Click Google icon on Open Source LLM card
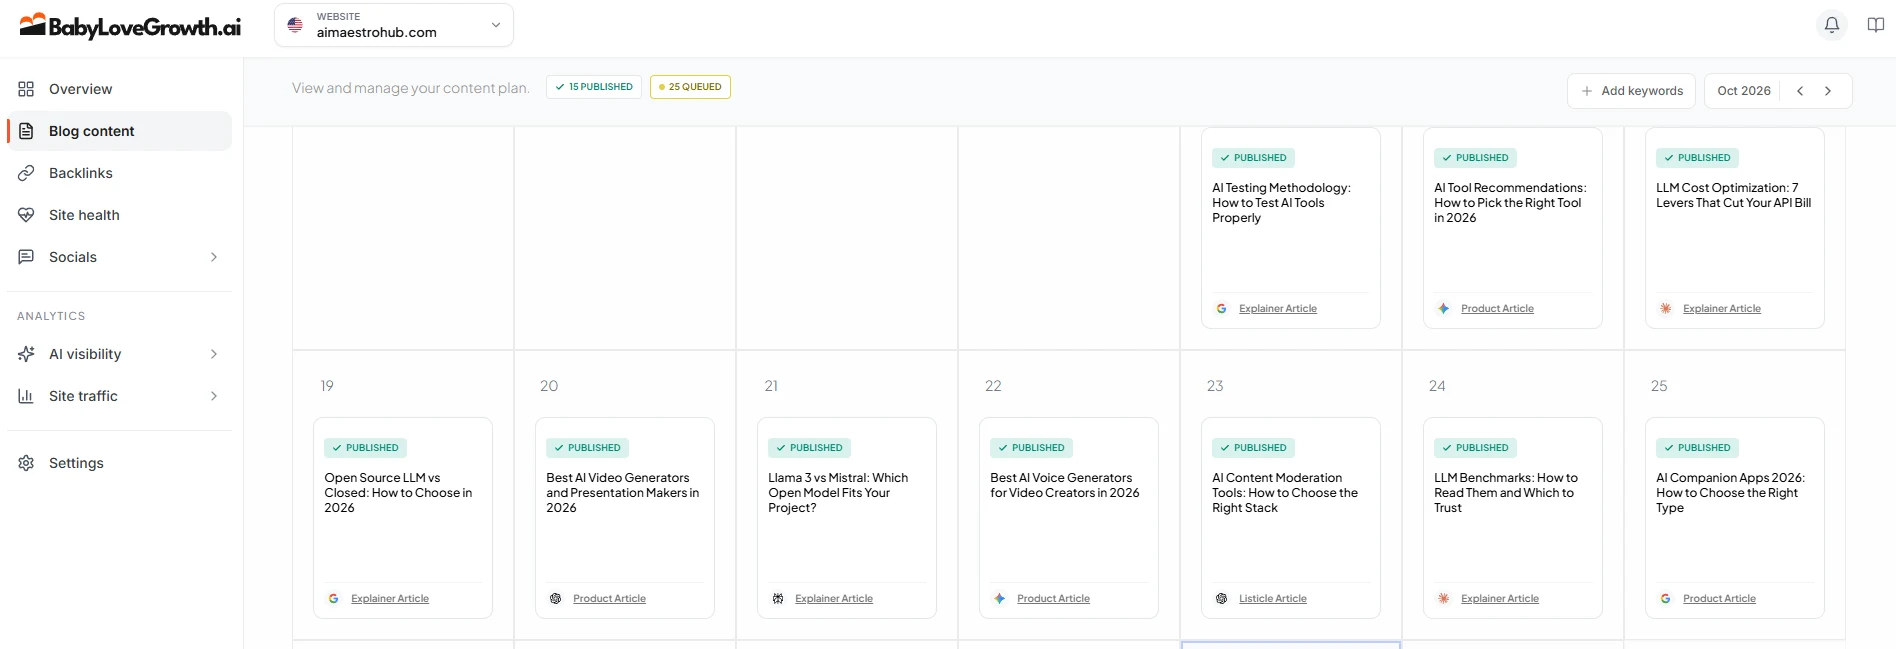The height and width of the screenshot is (649, 1896). 333,599
